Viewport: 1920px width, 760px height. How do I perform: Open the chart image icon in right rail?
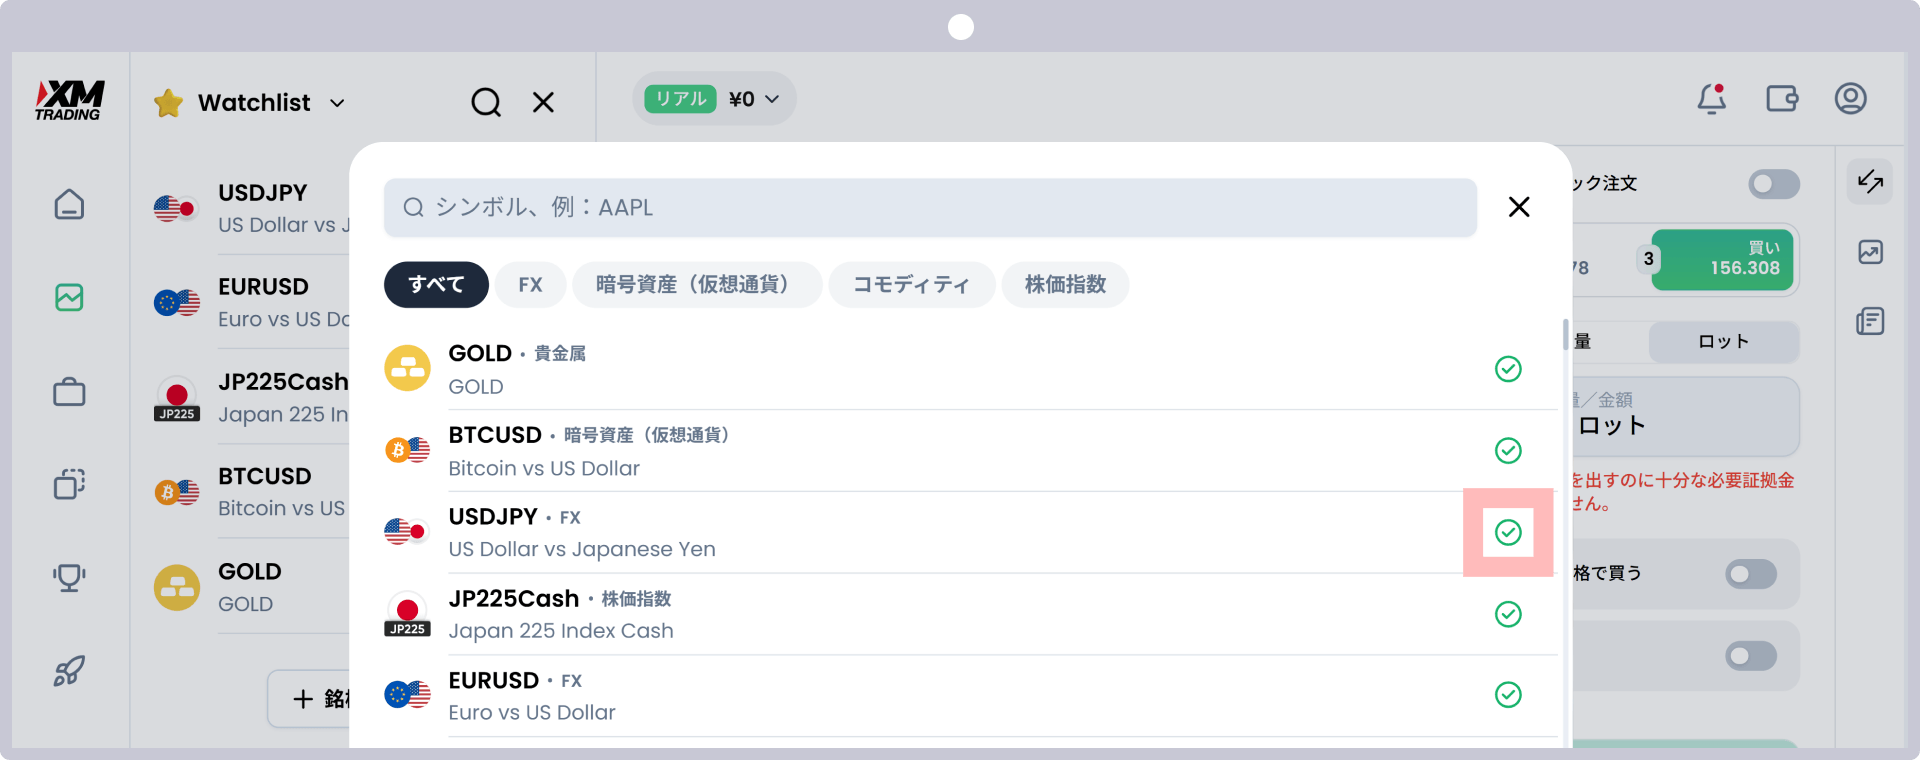click(1870, 252)
